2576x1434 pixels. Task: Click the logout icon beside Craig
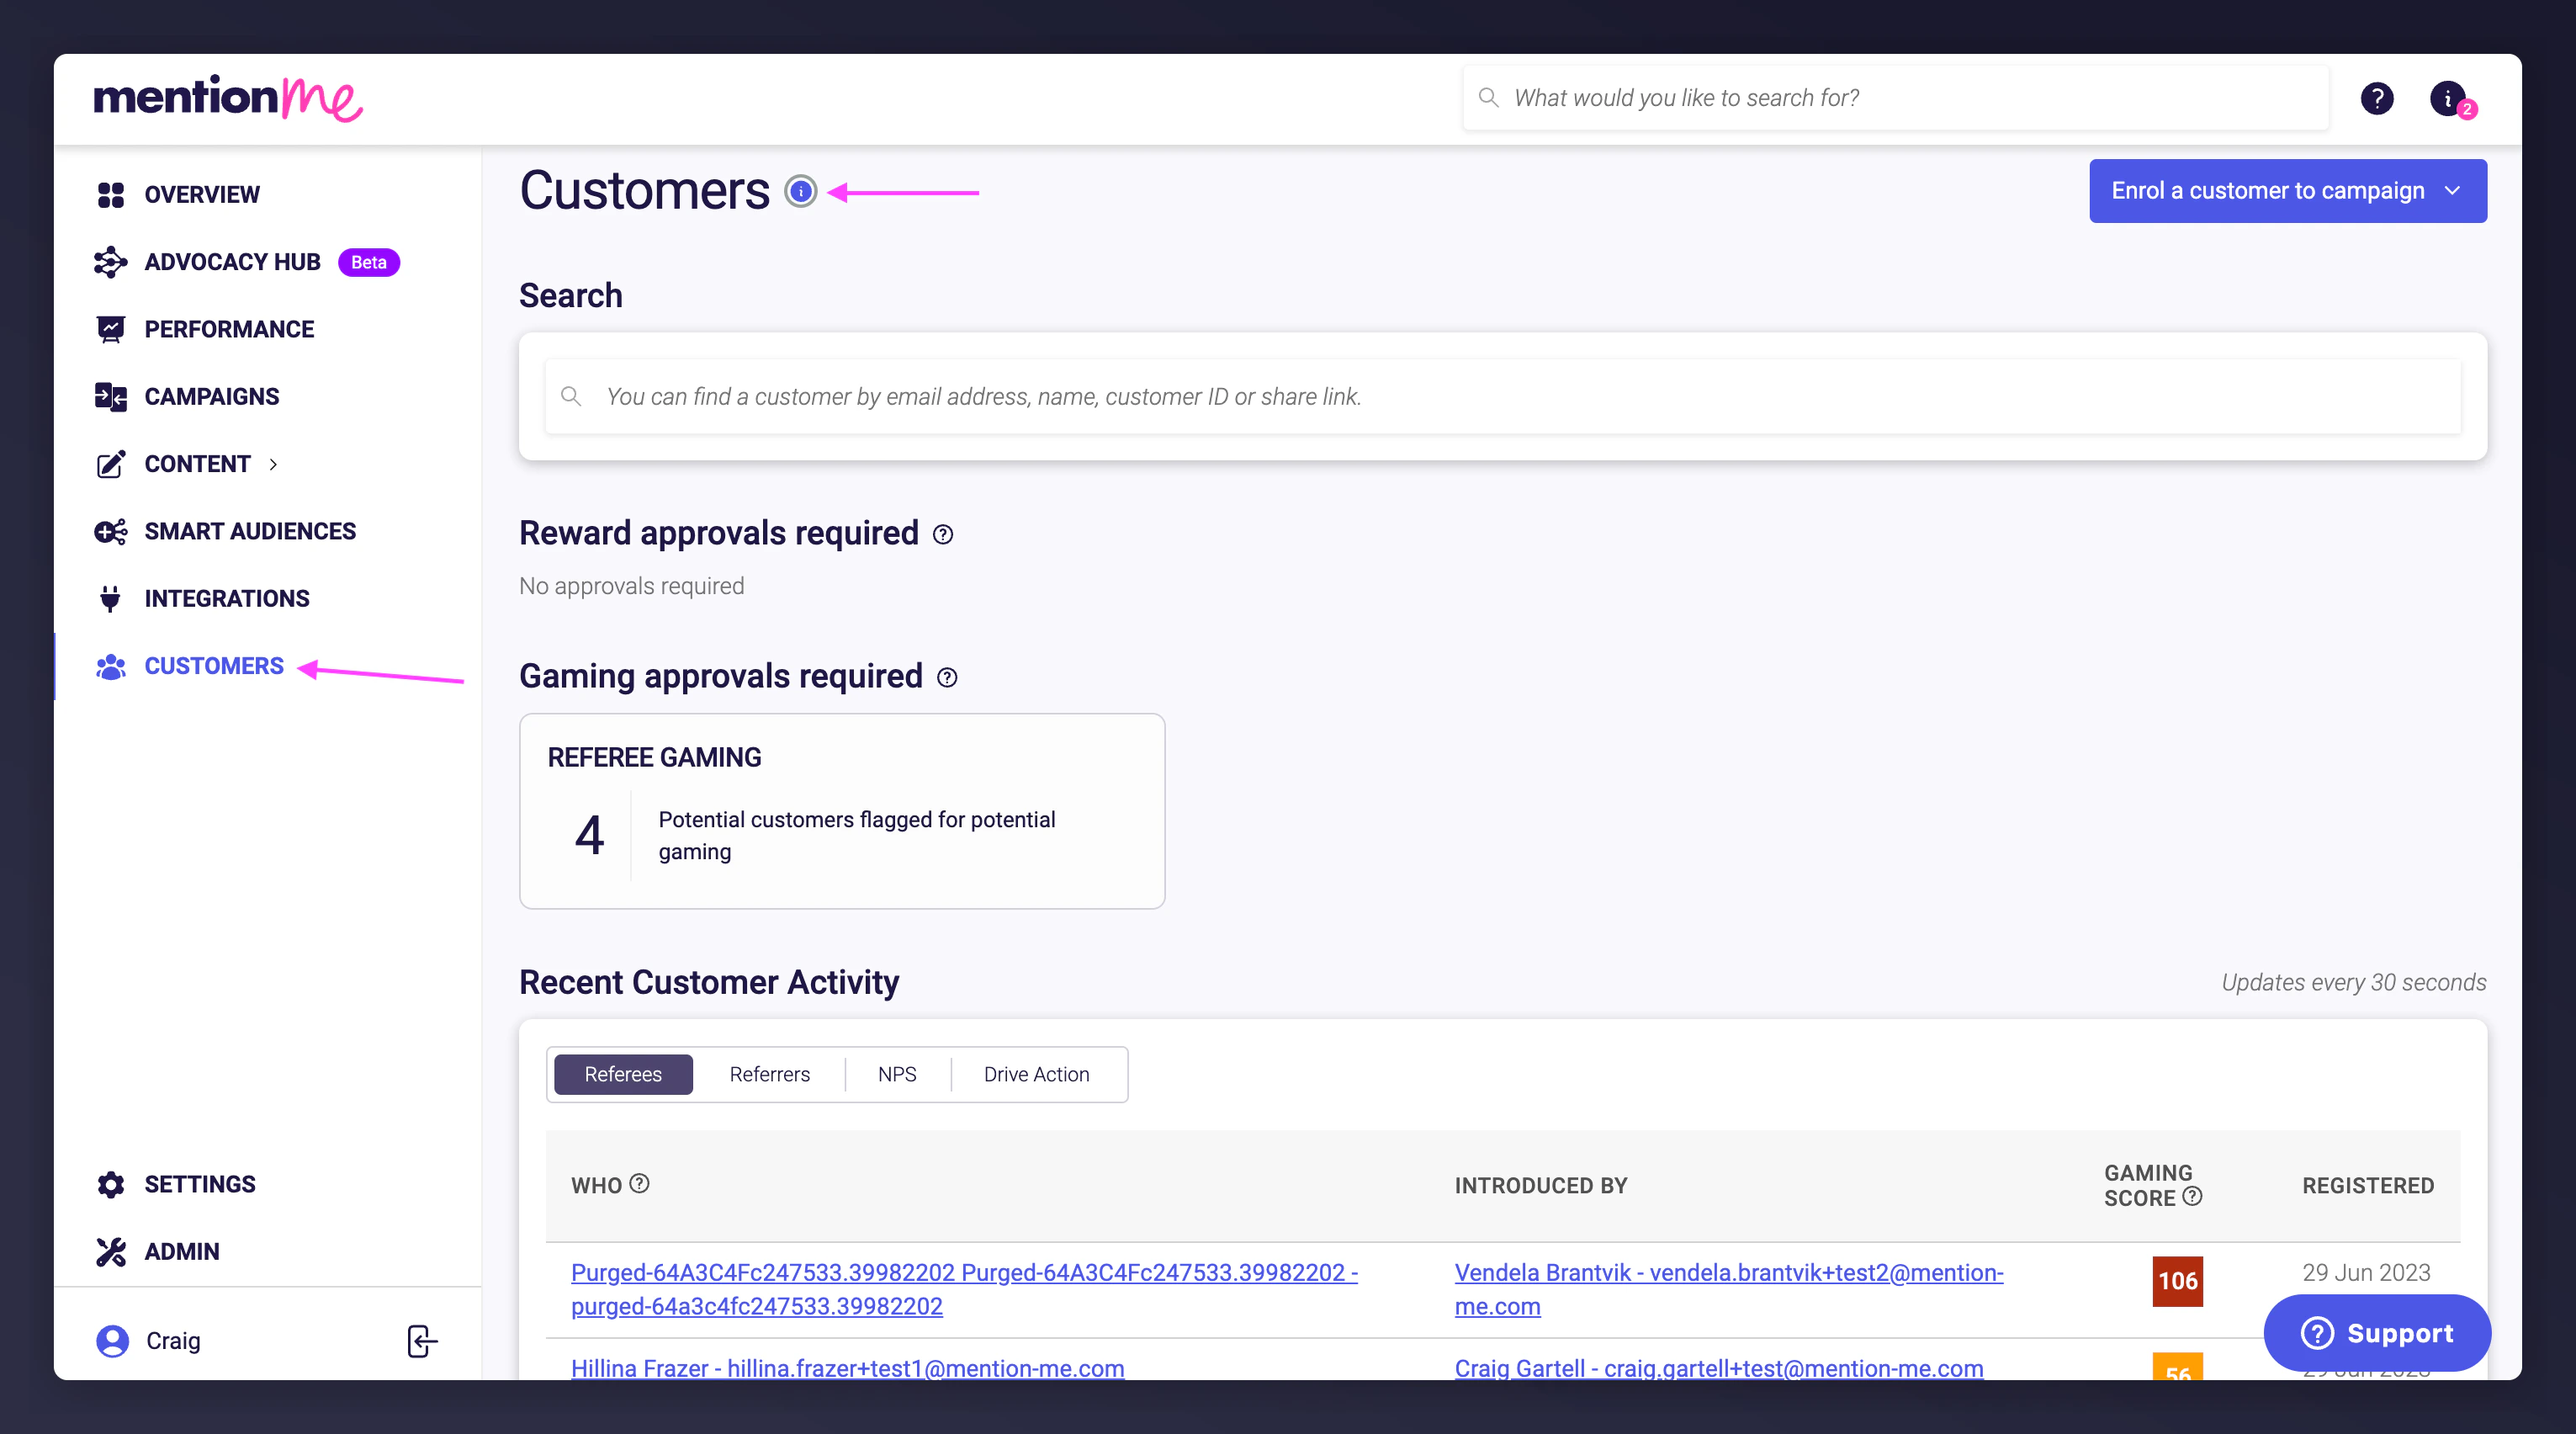tap(422, 1341)
